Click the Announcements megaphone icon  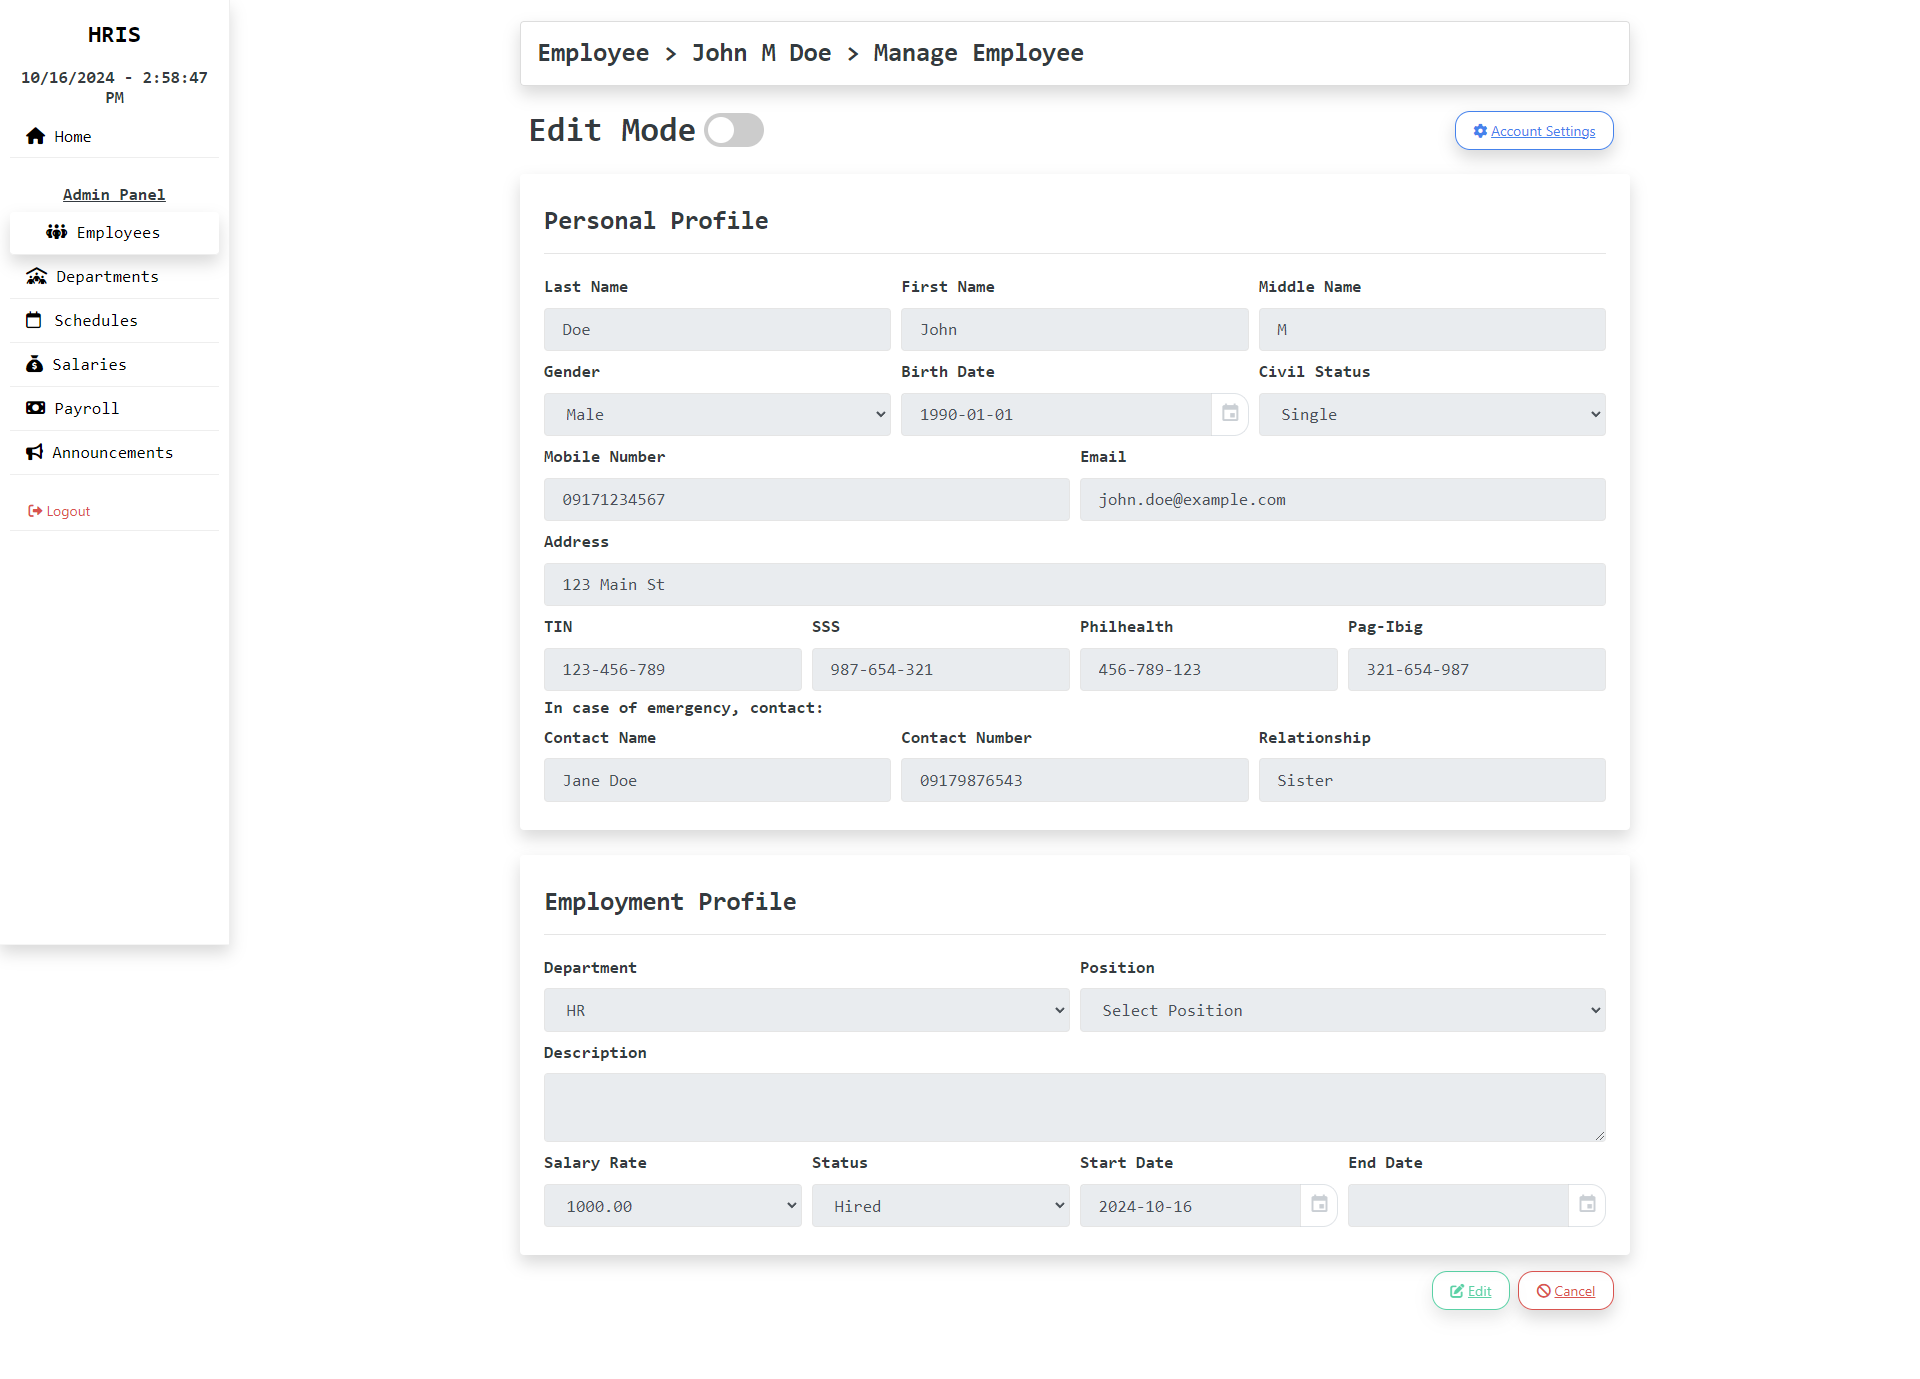[x=36, y=452]
